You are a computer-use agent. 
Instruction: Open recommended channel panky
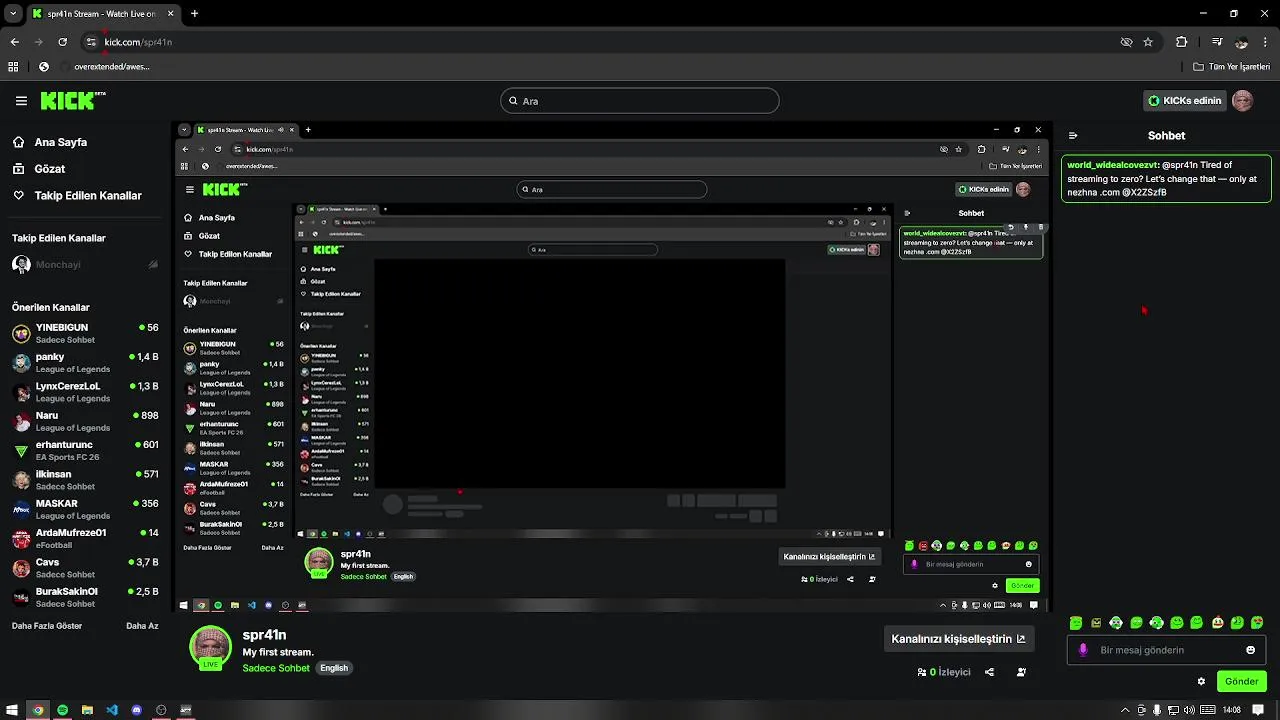pyautogui.click(x=85, y=362)
